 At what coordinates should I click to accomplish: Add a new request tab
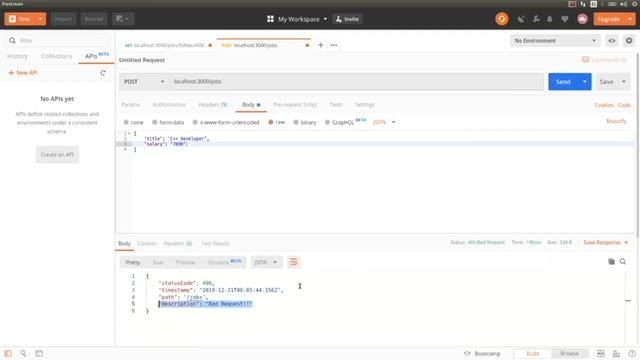320,45
